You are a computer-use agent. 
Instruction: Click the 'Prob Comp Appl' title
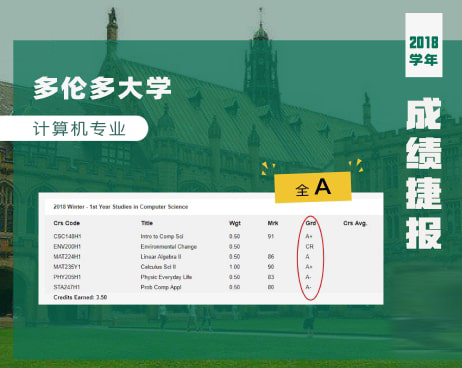(161, 287)
